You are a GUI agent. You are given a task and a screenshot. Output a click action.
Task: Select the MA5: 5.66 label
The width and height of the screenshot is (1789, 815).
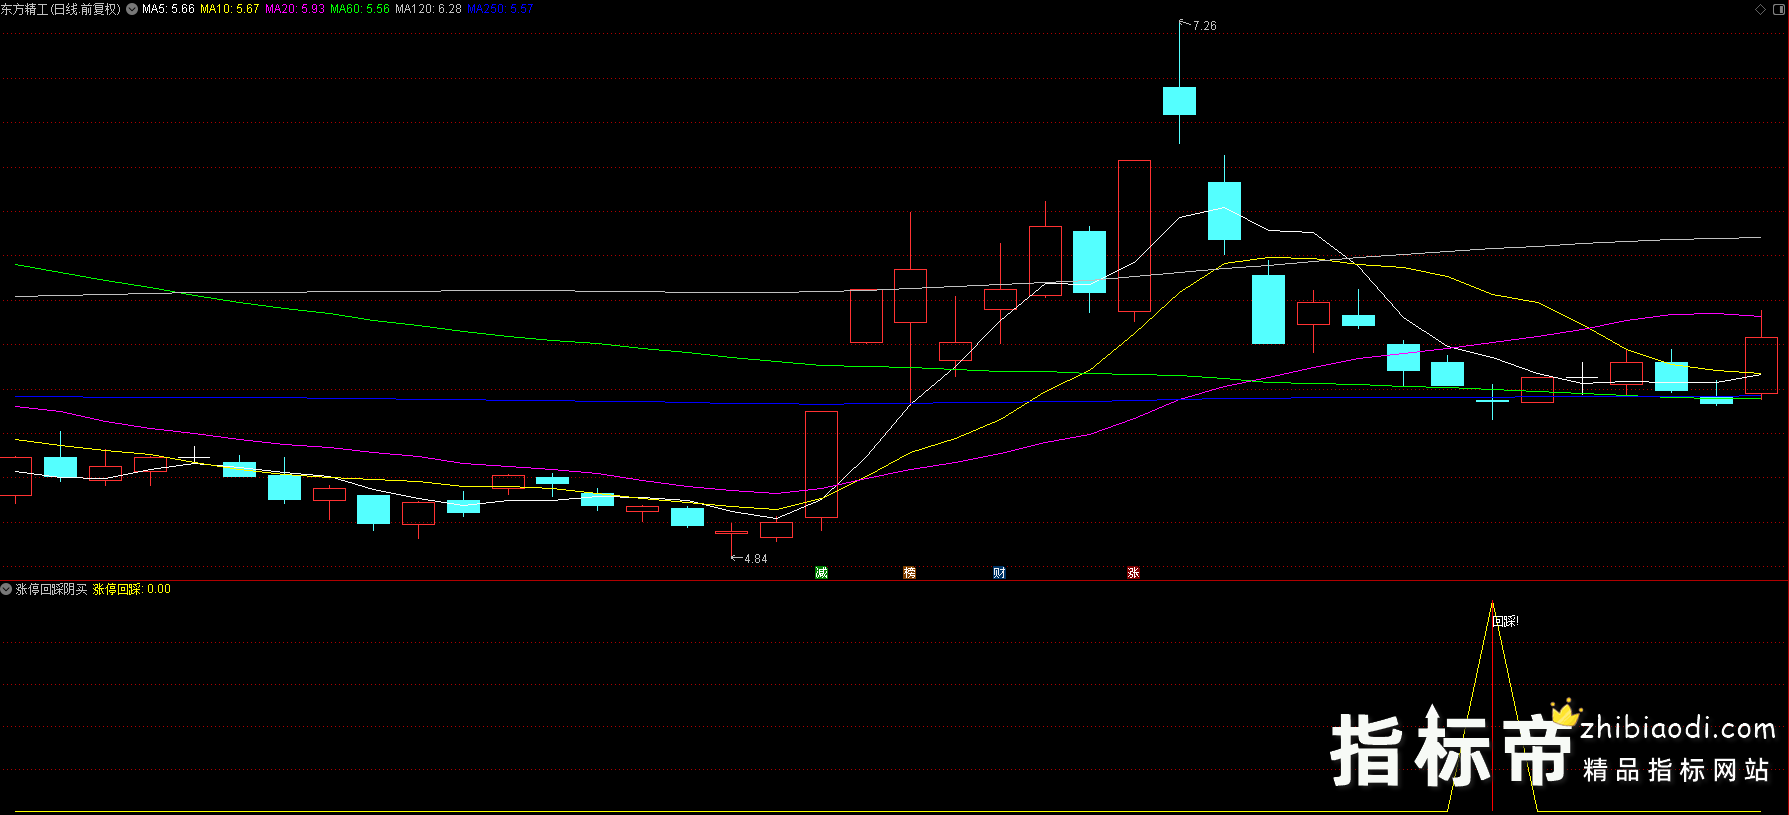tap(168, 9)
